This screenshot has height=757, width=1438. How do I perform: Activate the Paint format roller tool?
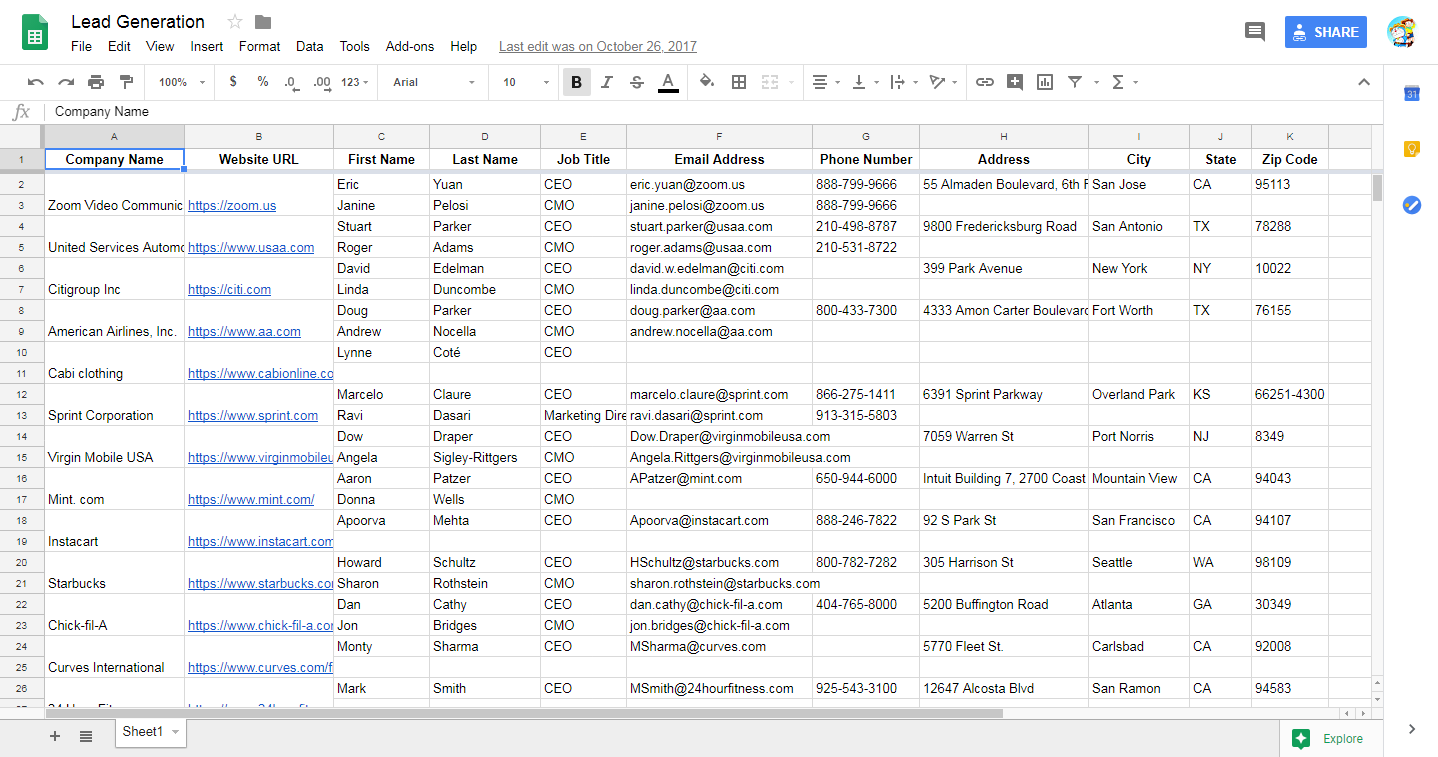(x=126, y=82)
